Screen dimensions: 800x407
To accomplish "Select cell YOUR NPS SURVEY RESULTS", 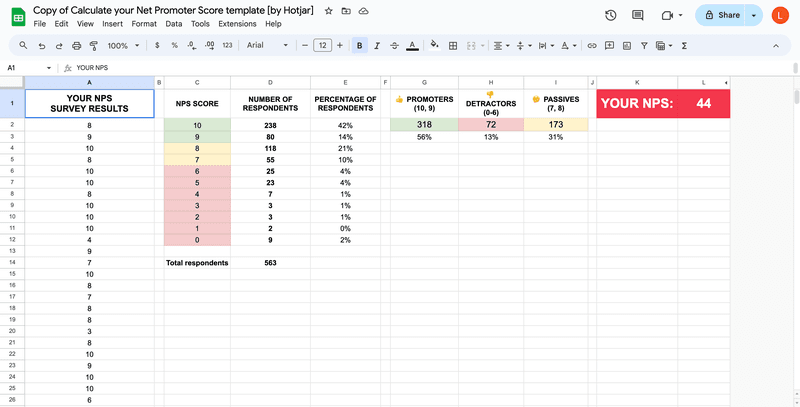I will coord(89,104).
